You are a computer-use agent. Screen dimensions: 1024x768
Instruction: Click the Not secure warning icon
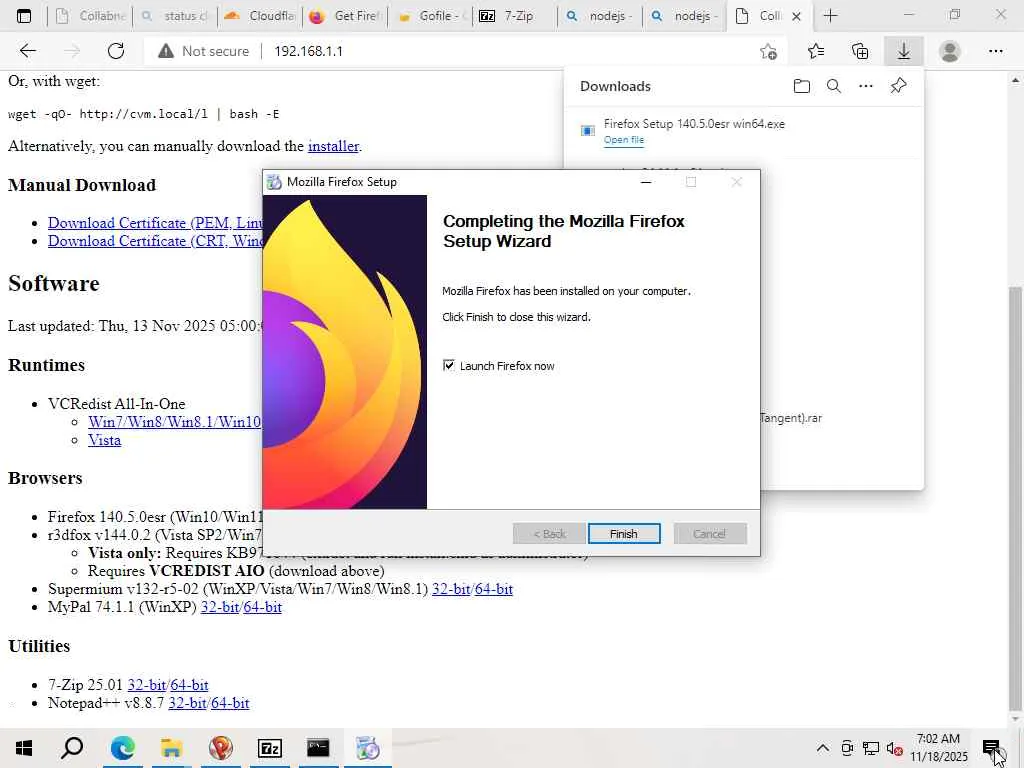pyautogui.click(x=166, y=51)
